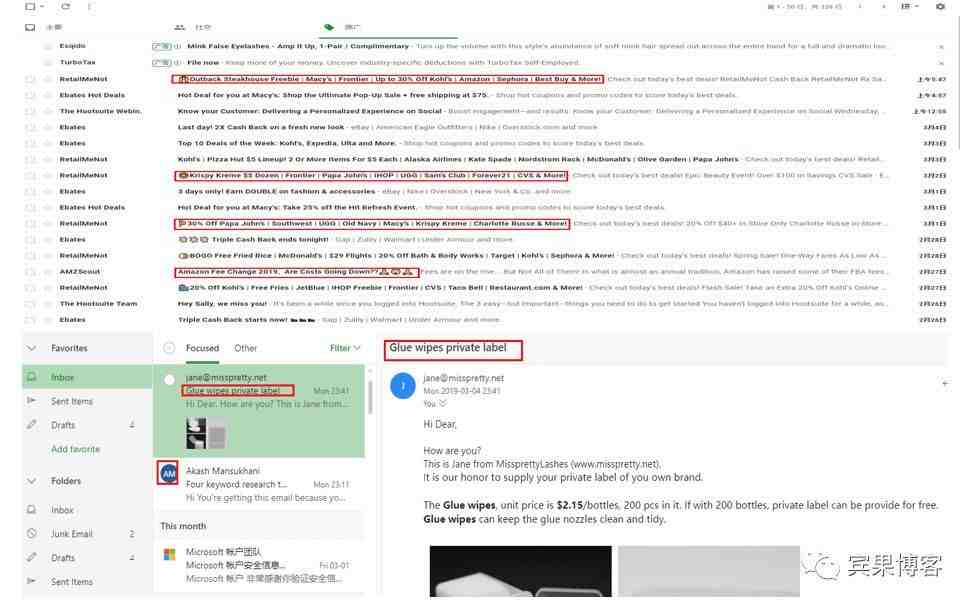The image size is (974, 608).
Task: Star the Amazon Fee Change 2019 email
Action: coord(47,271)
